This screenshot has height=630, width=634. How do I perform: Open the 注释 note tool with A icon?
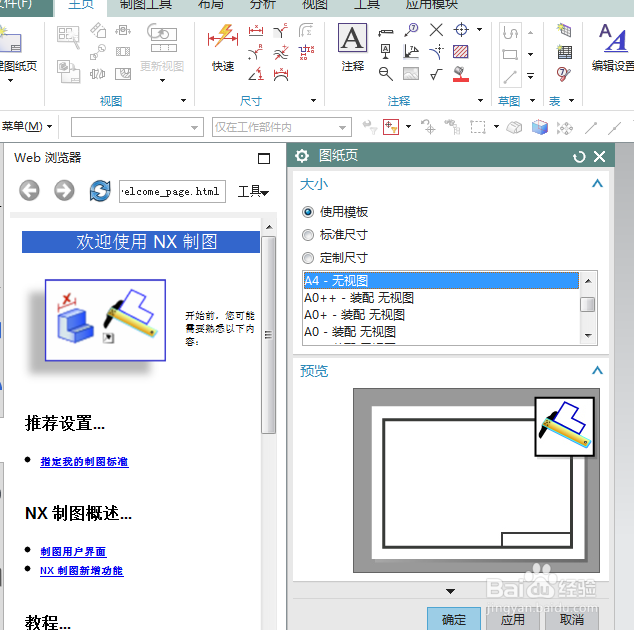pos(353,38)
